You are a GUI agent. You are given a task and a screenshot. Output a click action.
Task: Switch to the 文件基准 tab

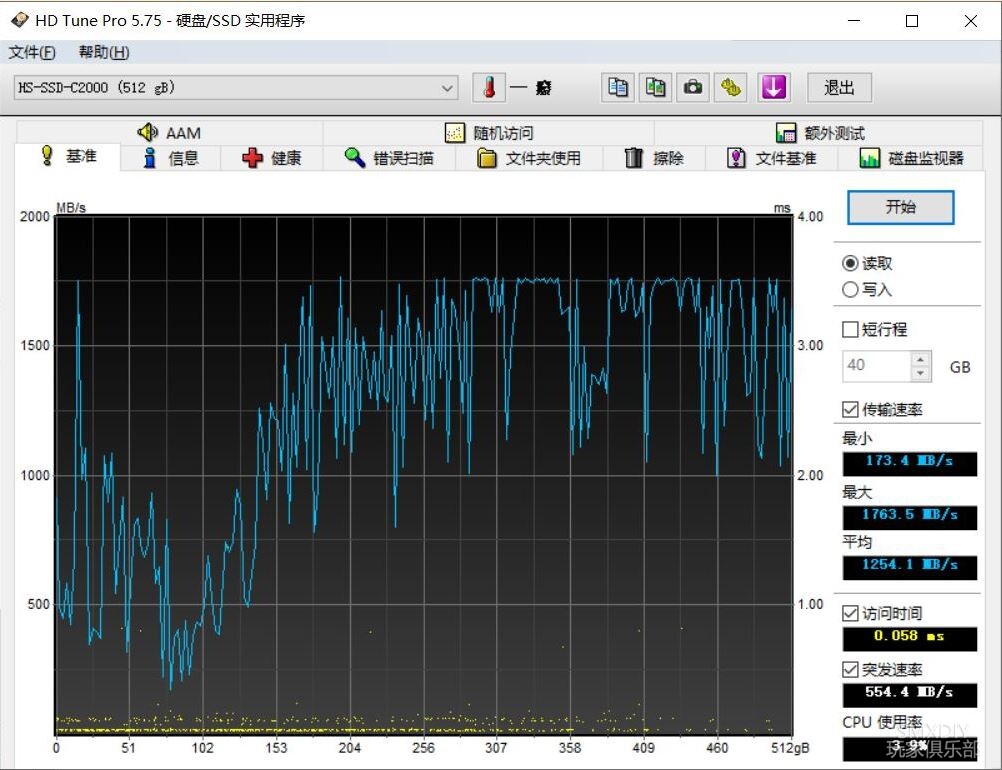[772, 158]
